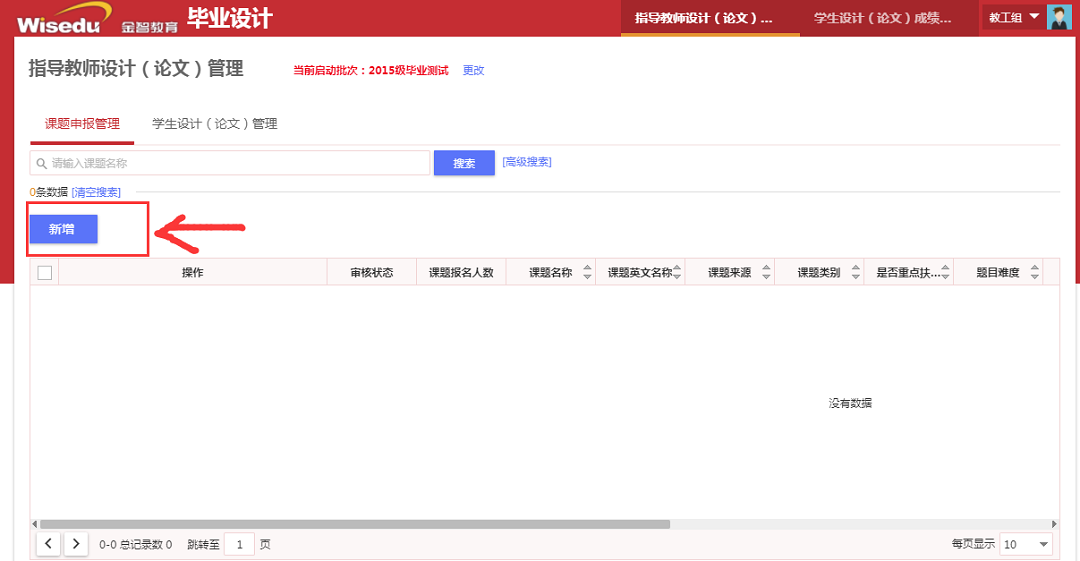Go to previous page arrow
The height and width of the screenshot is (561, 1080).
pos(48,544)
